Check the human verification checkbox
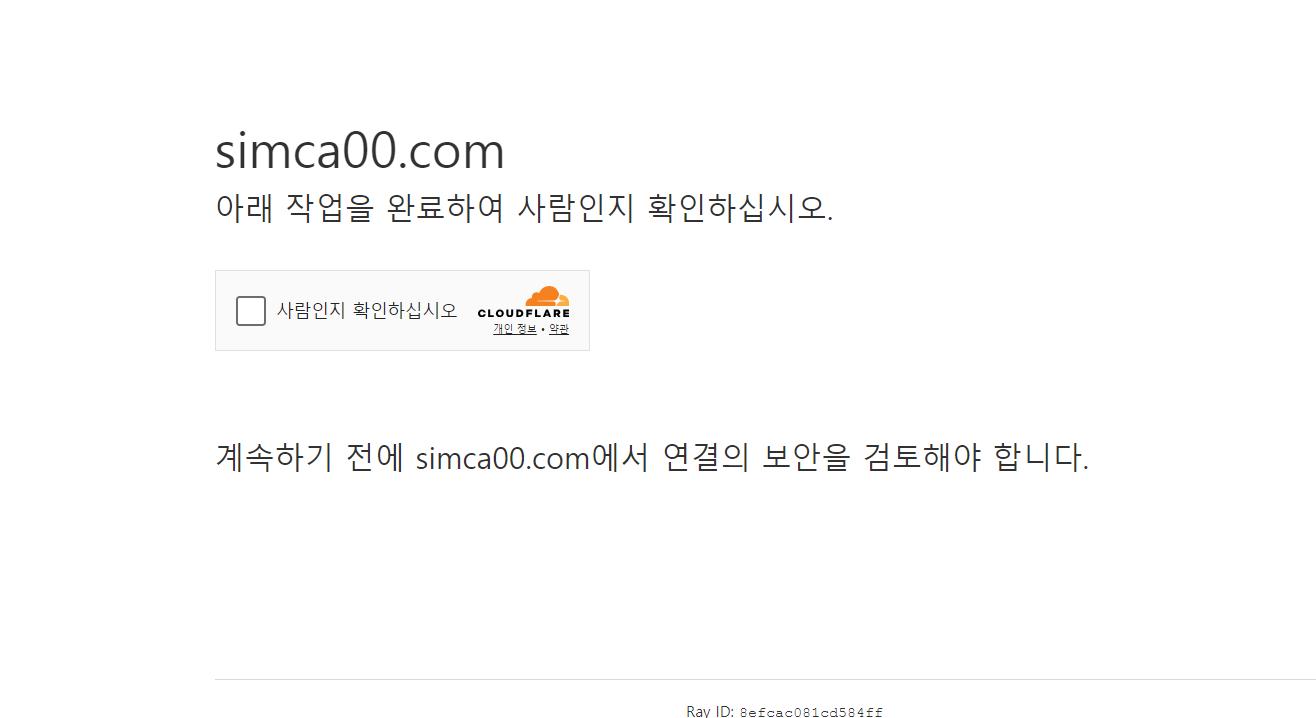The image size is (1316, 718). coord(251,311)
